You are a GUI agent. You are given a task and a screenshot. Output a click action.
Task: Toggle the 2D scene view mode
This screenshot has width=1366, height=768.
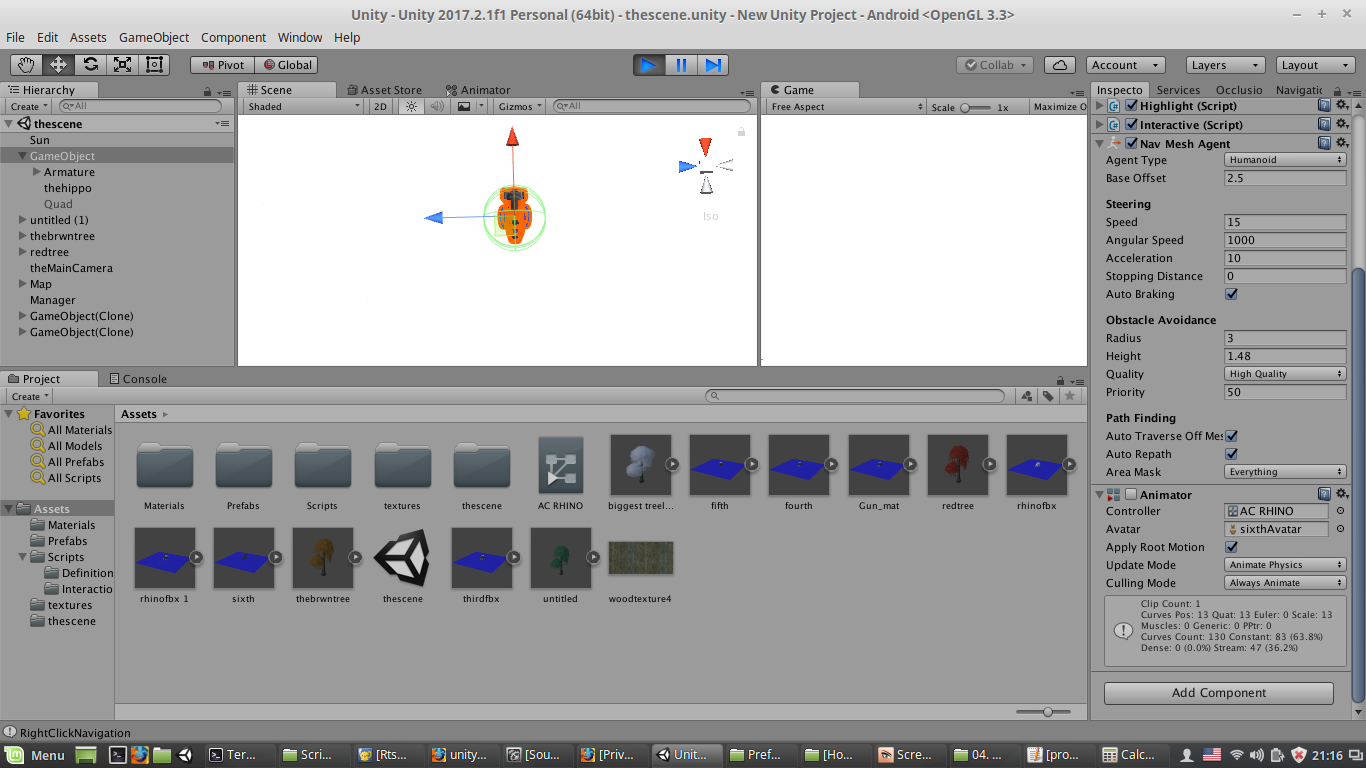click(380, 106)
